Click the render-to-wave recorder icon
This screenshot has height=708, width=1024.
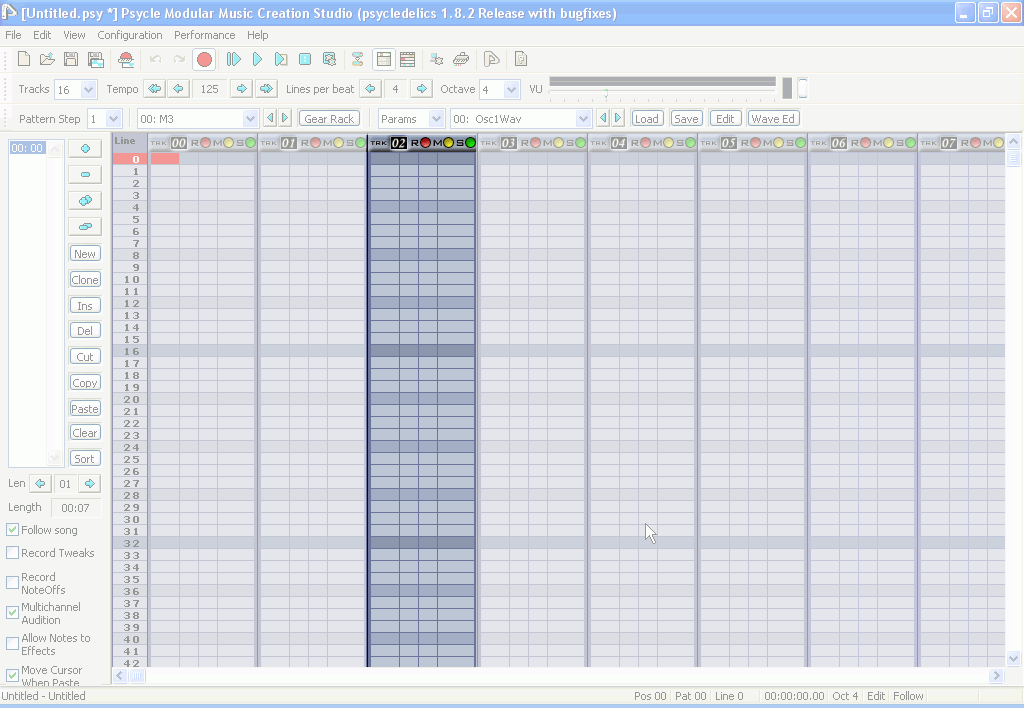(126, 59)
